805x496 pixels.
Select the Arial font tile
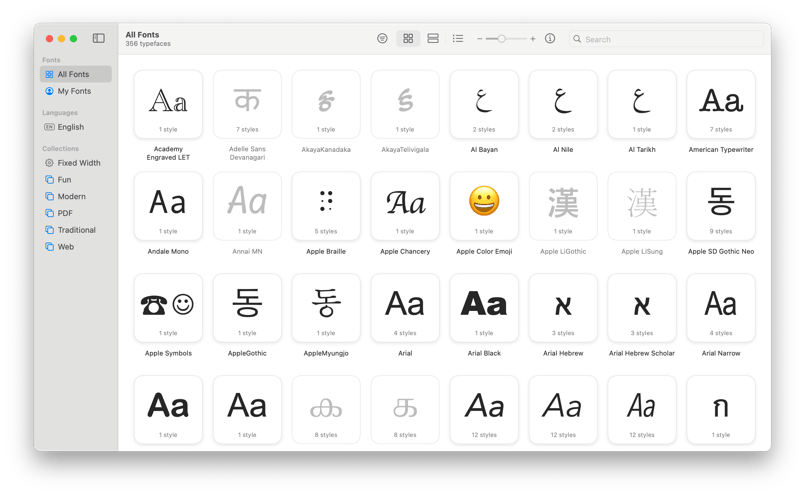[x=405, y=308]
